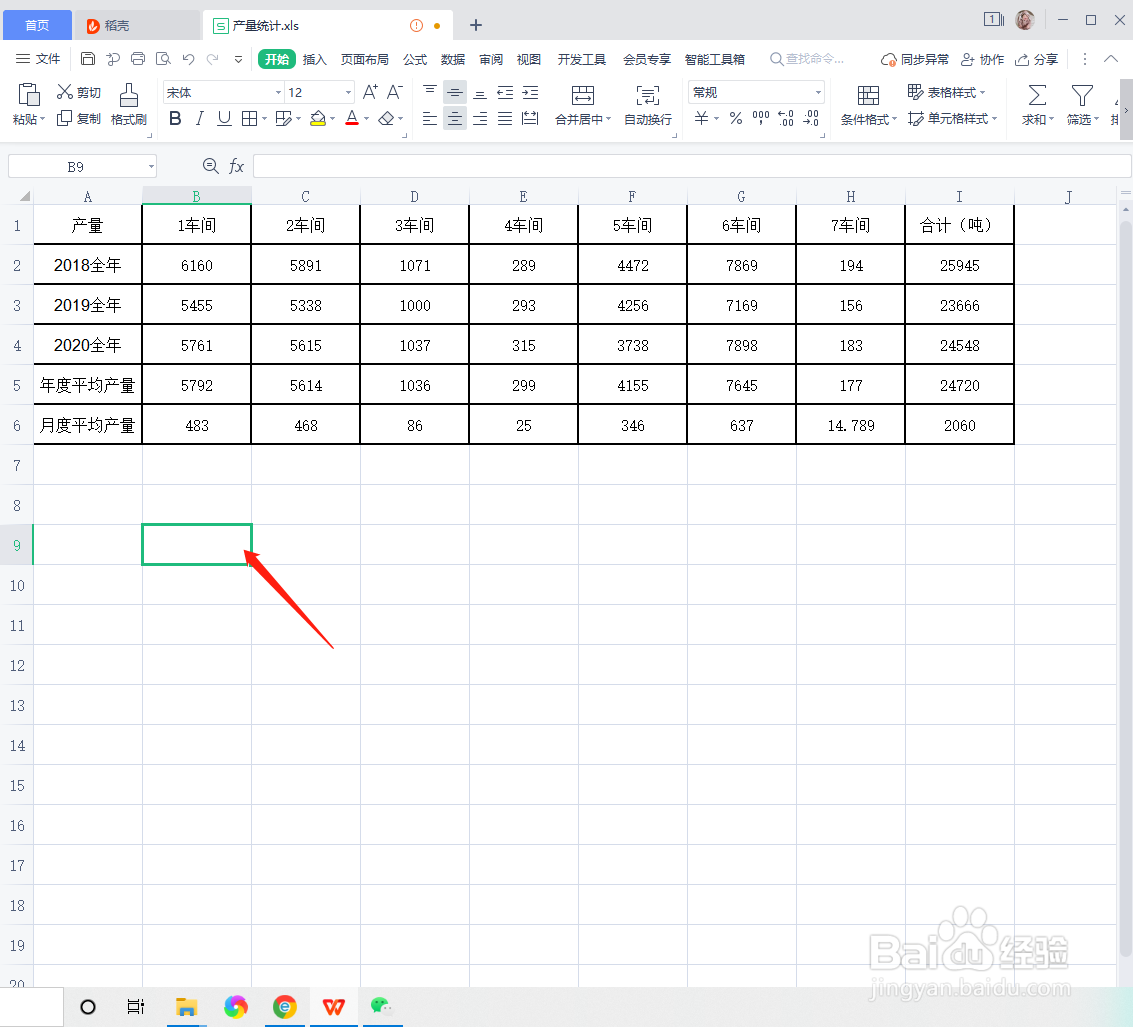Click the Copy (复制) icon
Screen dimensions: 1133x1027
pos(64,118)
